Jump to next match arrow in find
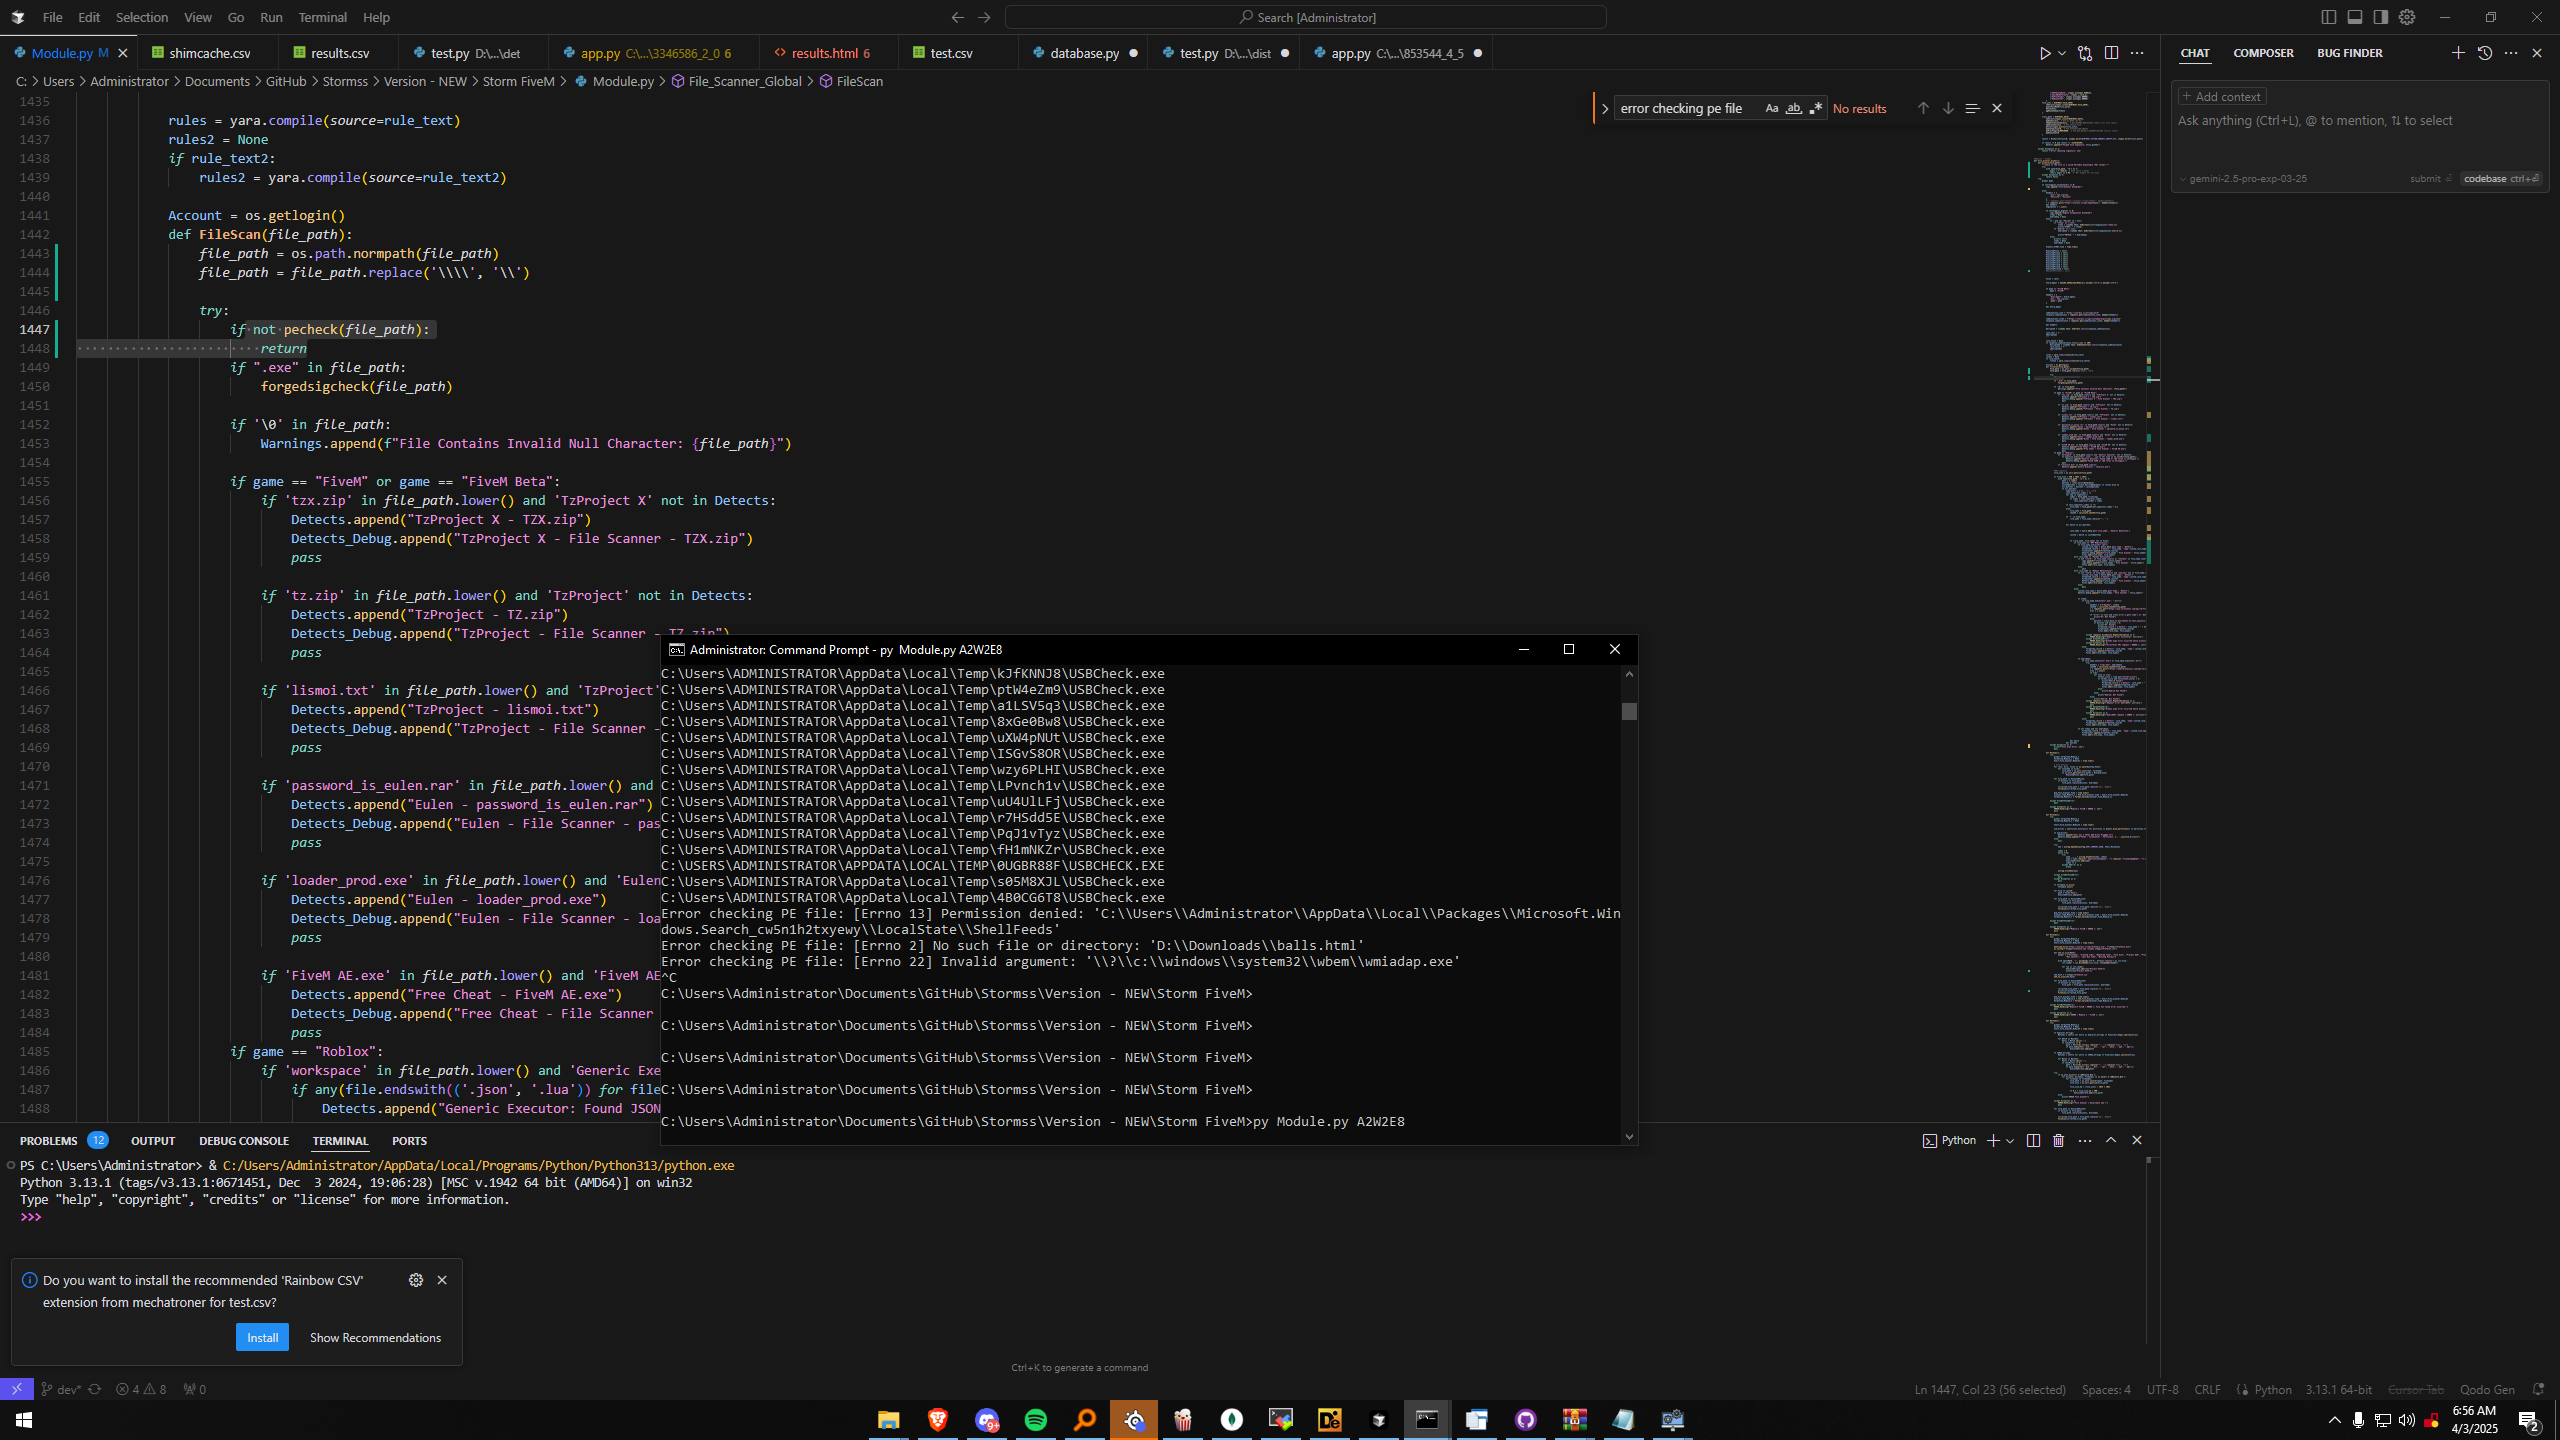 click(1948, 108)
